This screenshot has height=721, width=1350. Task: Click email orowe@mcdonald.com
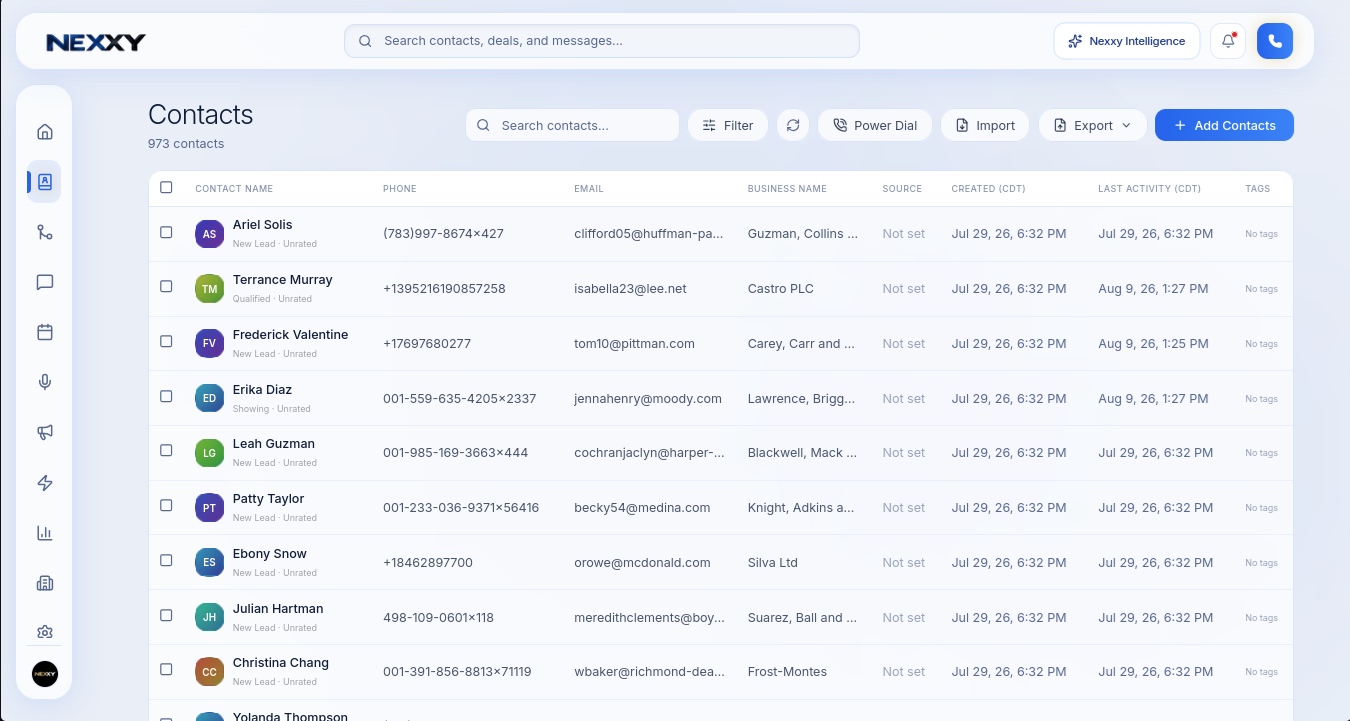pyautogui.click(x=642, y=563)
